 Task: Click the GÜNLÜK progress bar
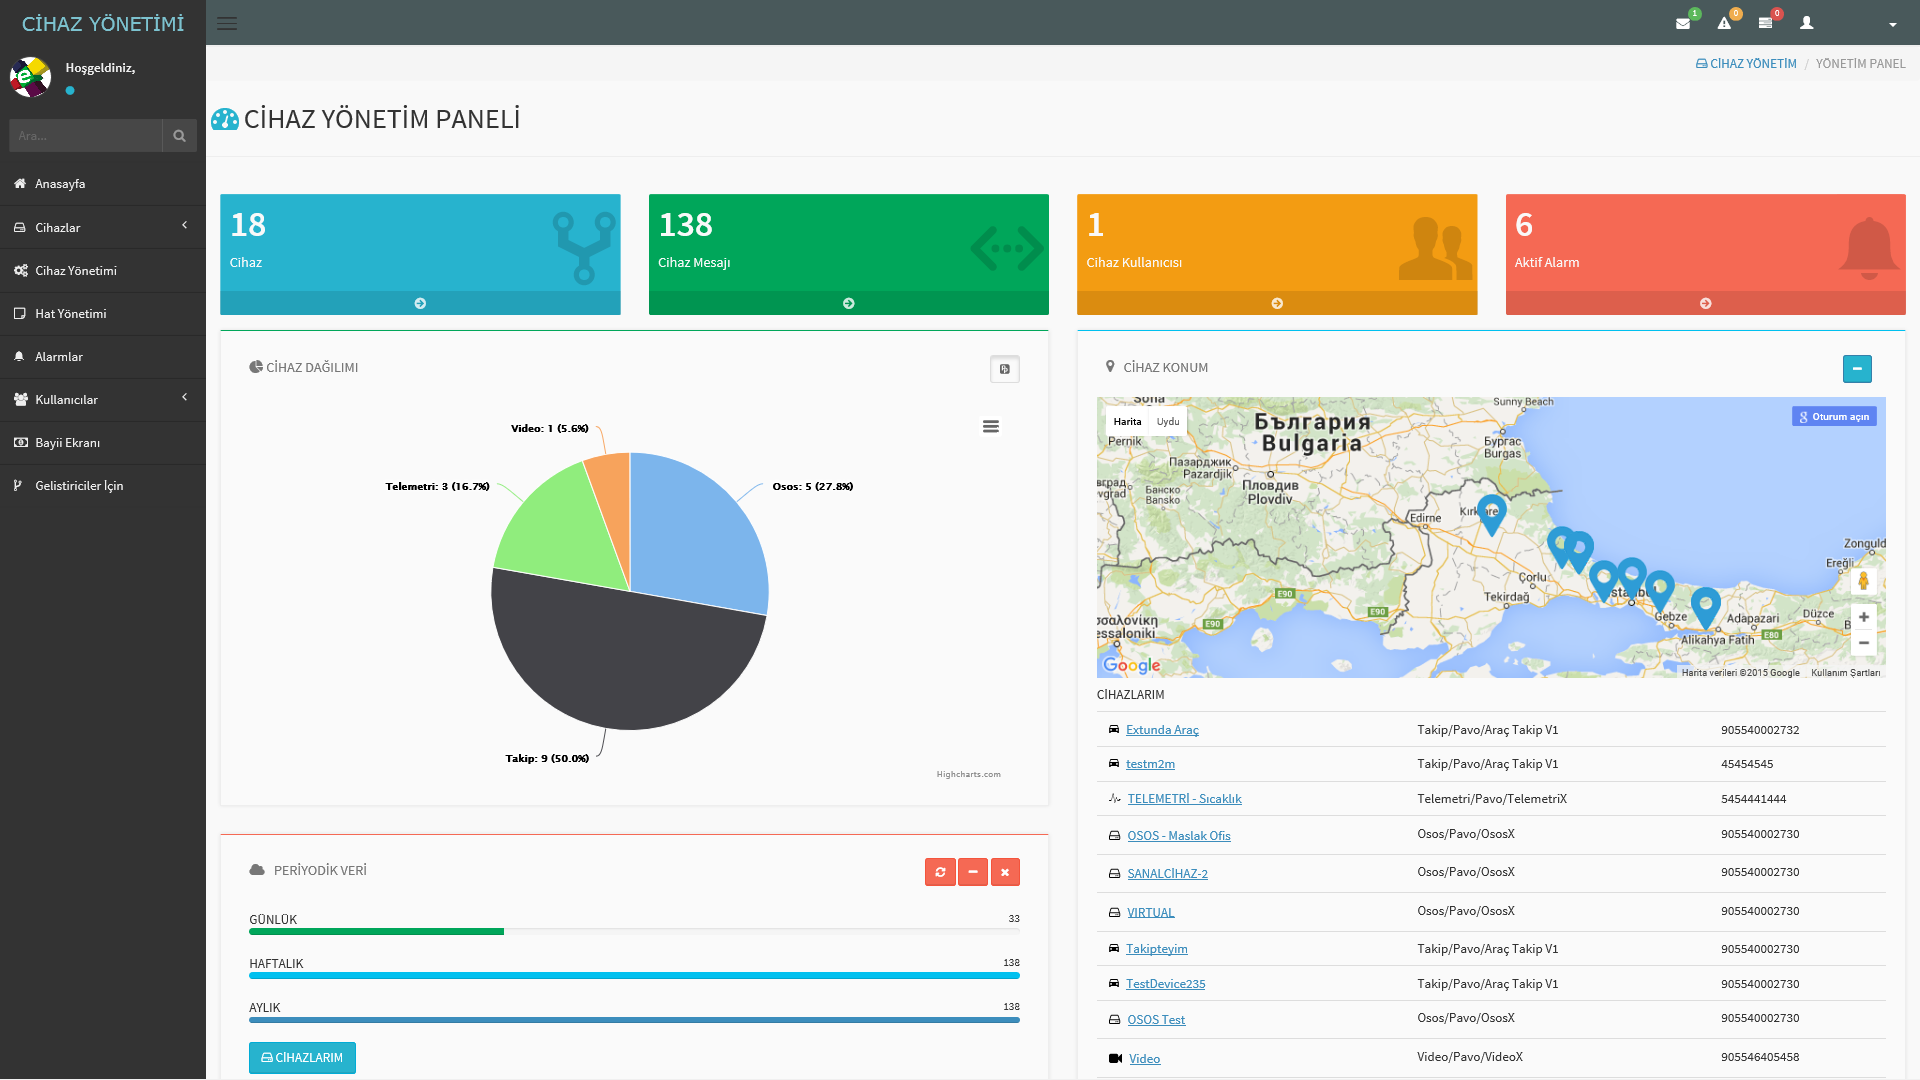634,932
